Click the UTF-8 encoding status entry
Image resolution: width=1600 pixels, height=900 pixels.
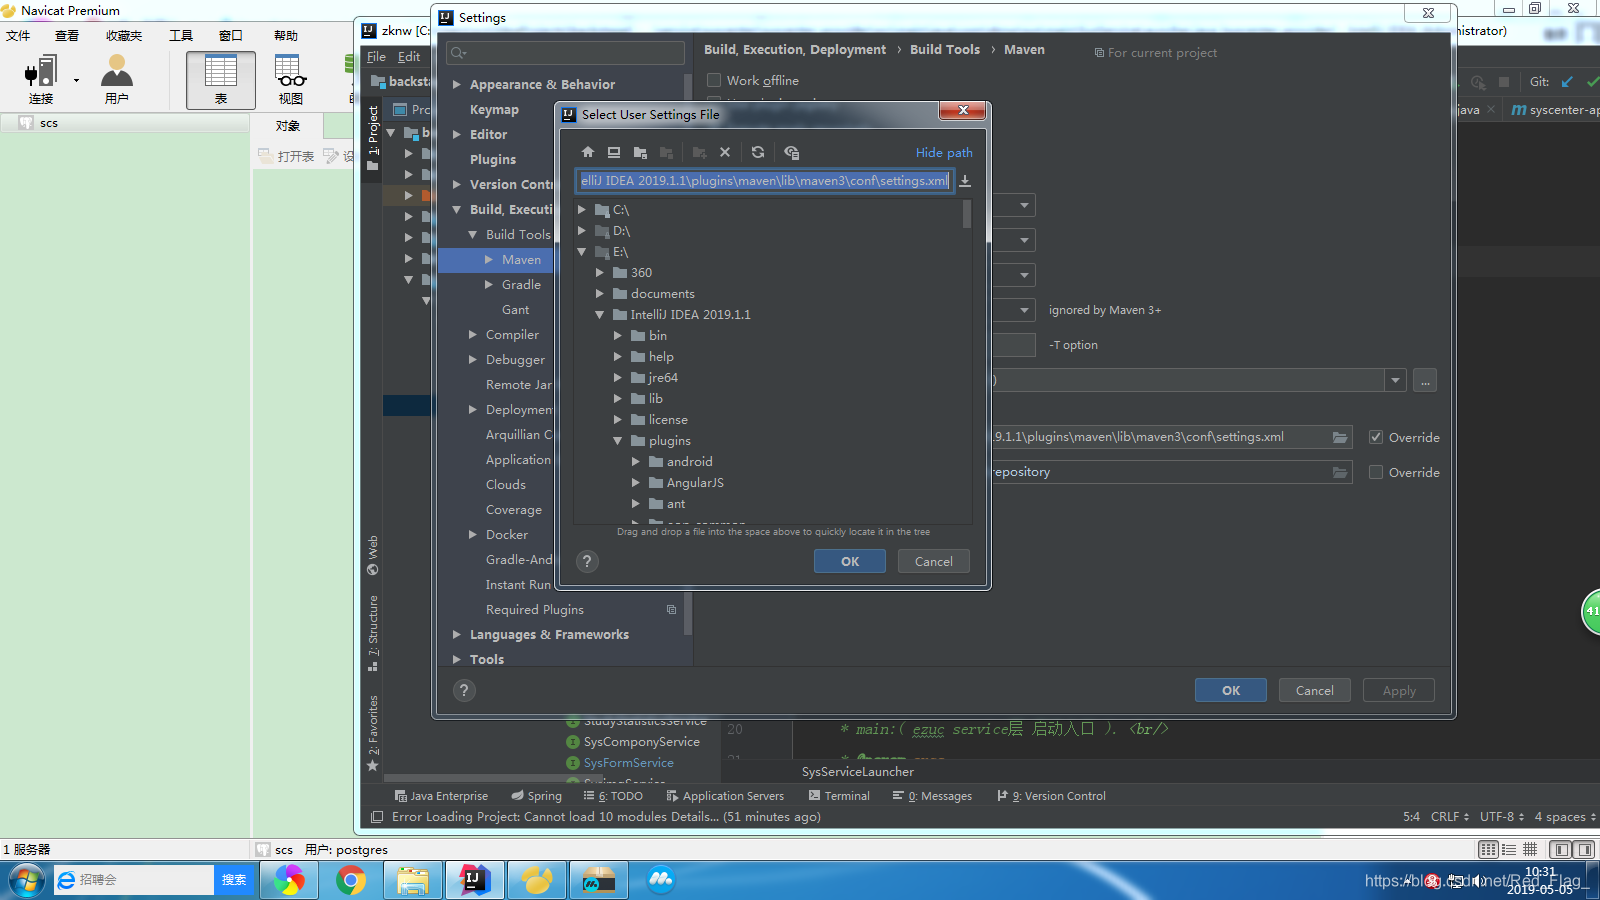click(x=1503, y=817)
